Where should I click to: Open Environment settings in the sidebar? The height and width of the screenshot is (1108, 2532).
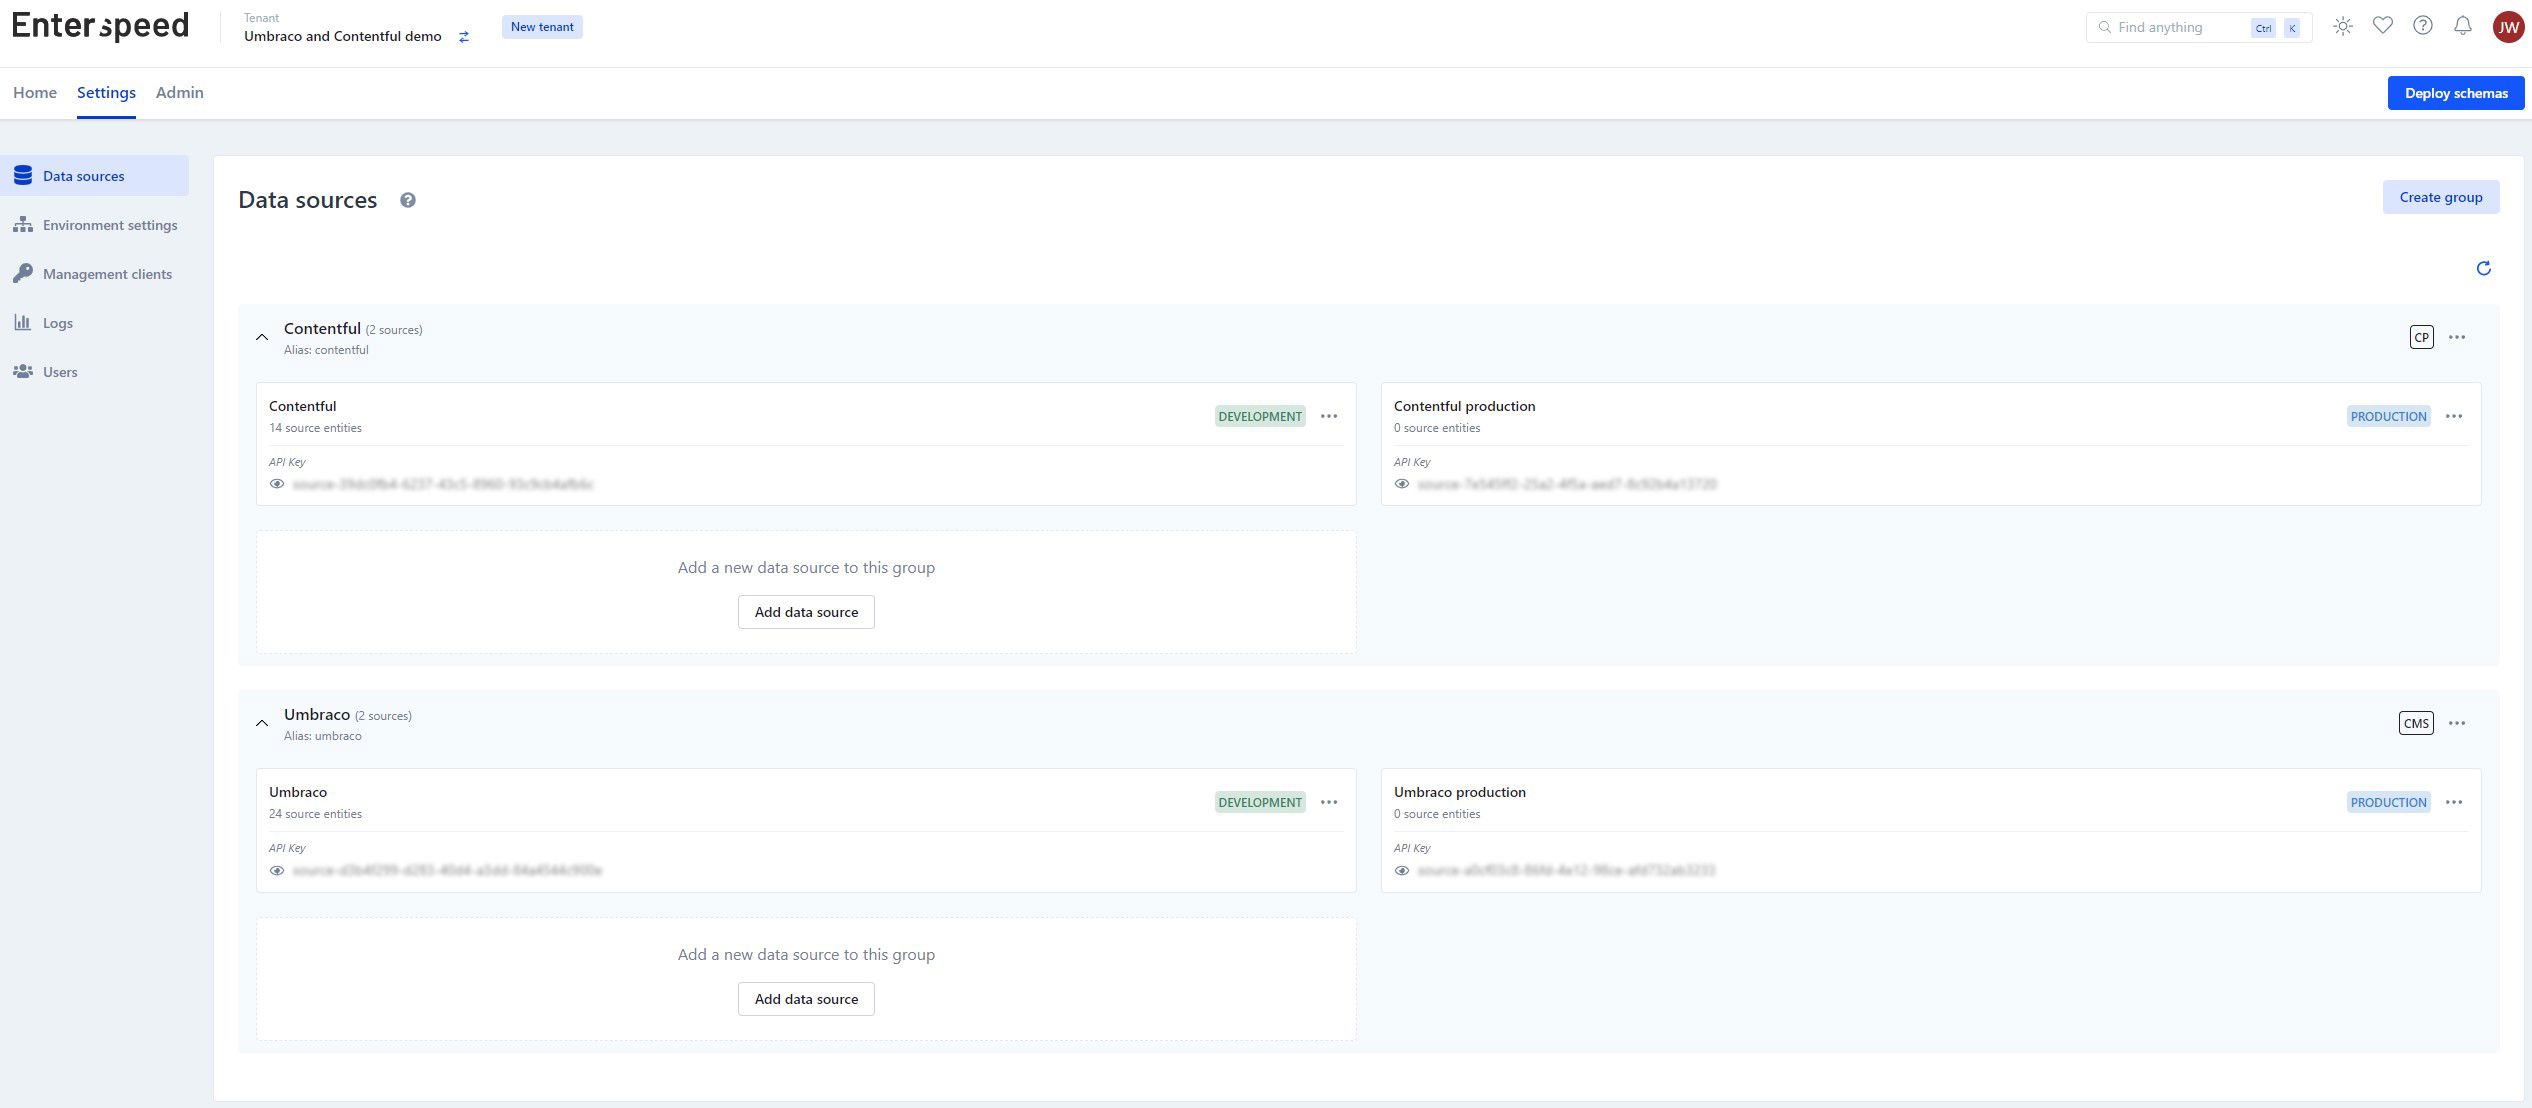point(94,225)
